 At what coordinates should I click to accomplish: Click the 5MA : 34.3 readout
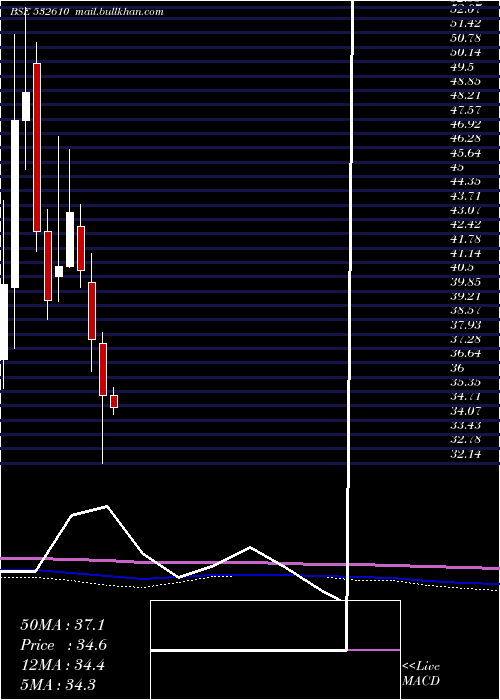pyautogui.click(x=58, y=684)
